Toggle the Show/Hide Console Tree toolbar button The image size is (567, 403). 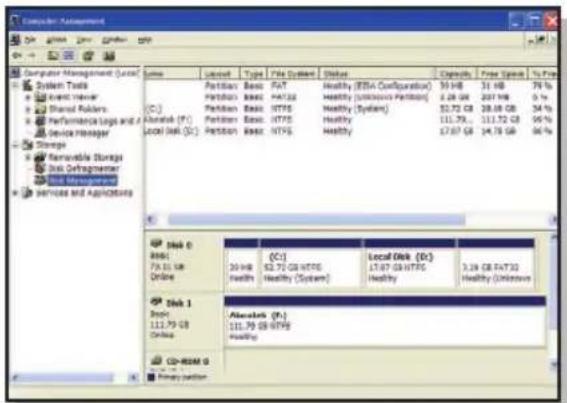[x=69, y=56]
